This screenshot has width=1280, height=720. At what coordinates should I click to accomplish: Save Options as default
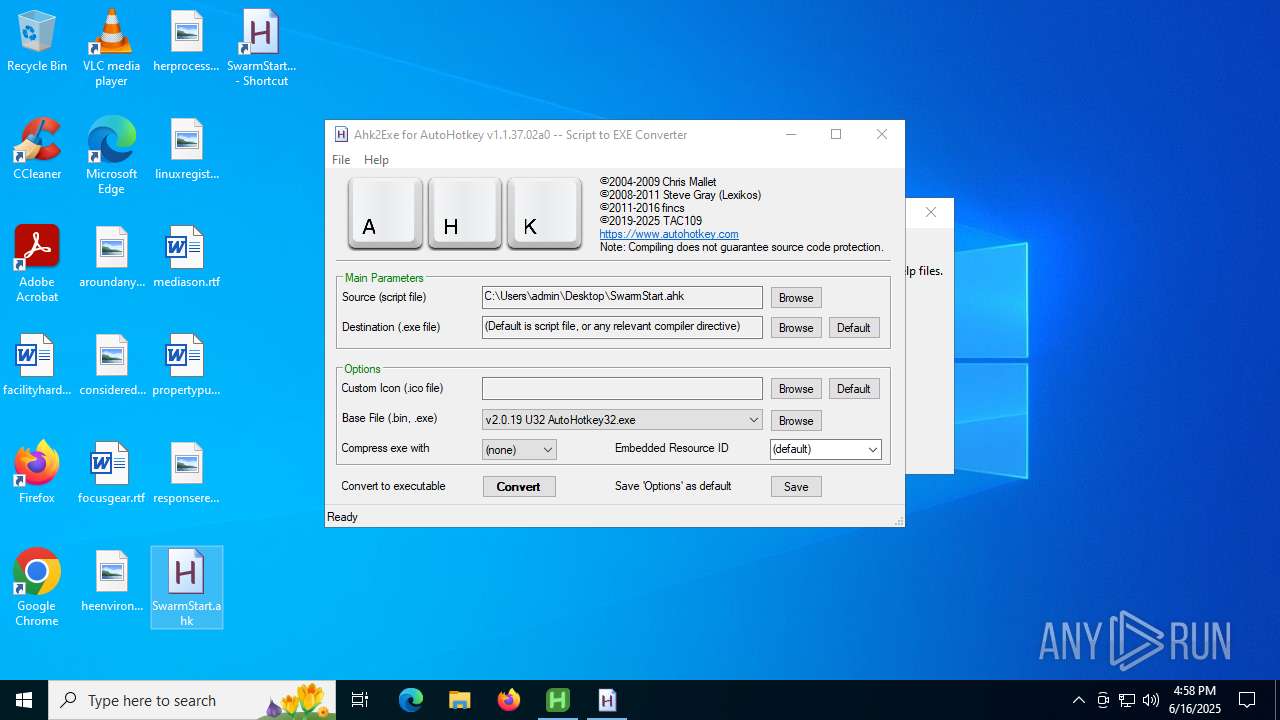796,487
